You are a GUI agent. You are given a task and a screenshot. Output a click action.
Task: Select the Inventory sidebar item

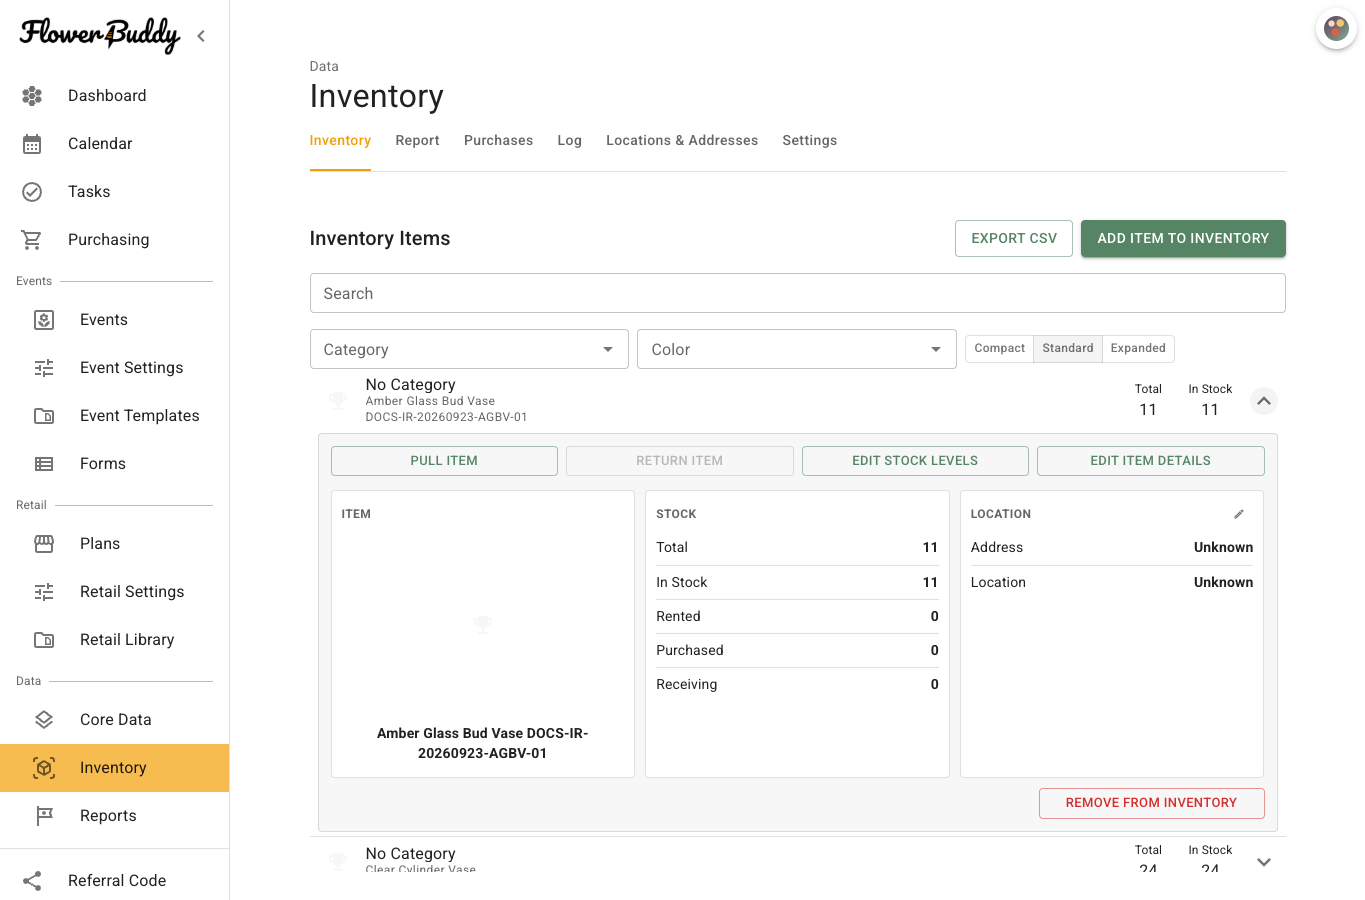point(115,768)
